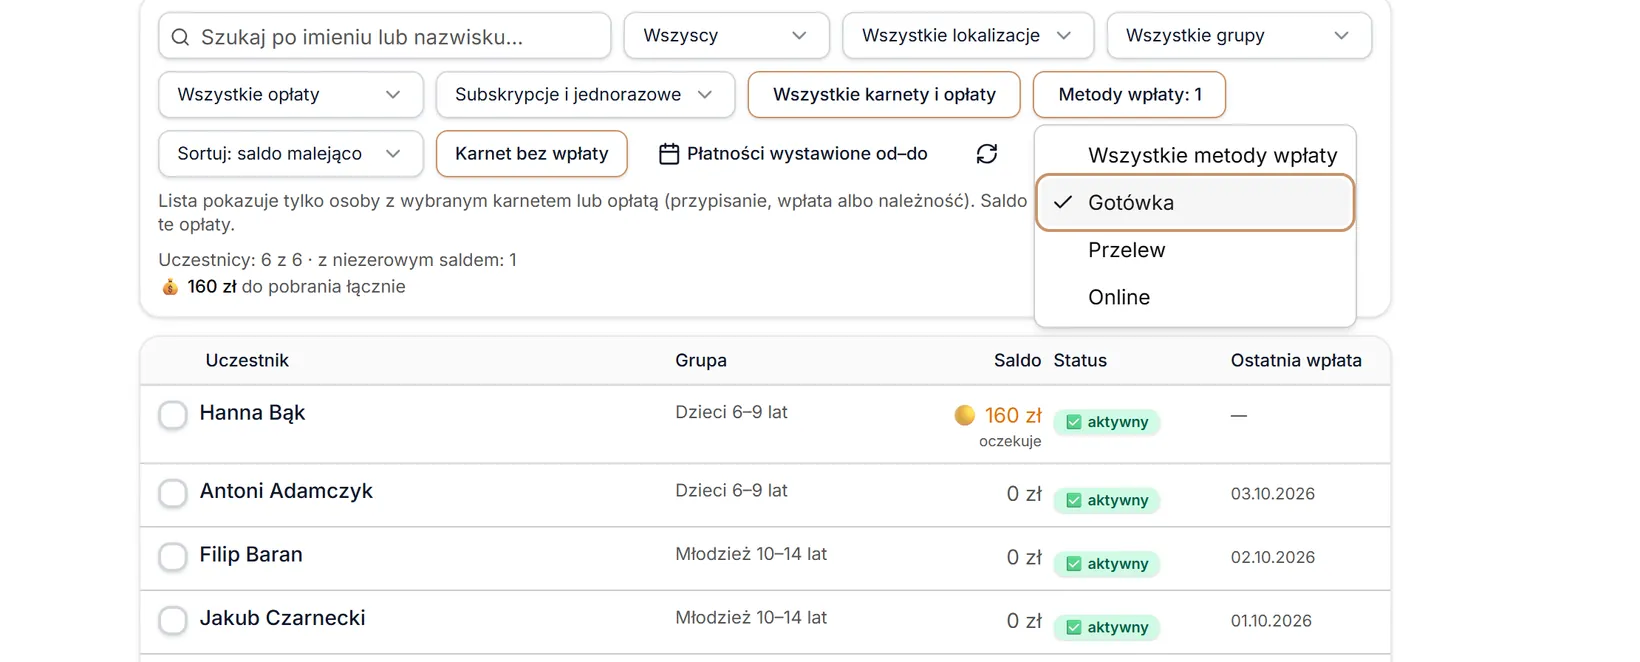1640x662 pixels.
Task: Tick the checkbox for Antoni Adamczyk
Action: pos(173,493)
